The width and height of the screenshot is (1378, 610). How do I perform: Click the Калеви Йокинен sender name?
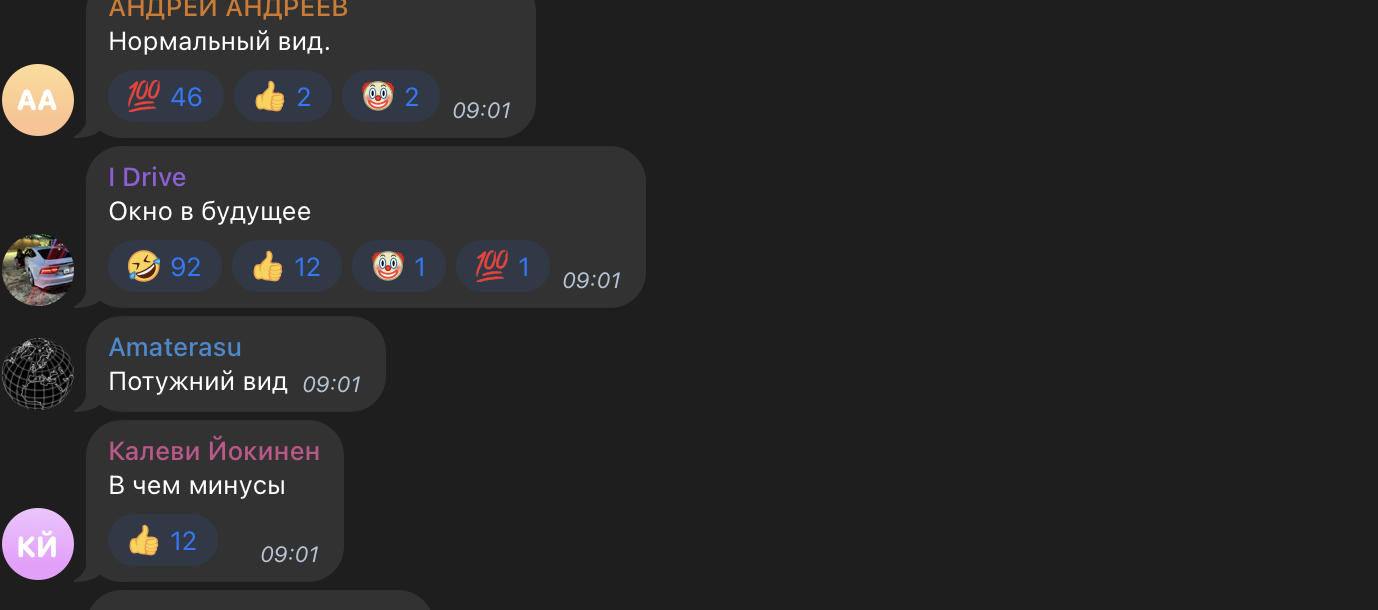pos(214,451)
